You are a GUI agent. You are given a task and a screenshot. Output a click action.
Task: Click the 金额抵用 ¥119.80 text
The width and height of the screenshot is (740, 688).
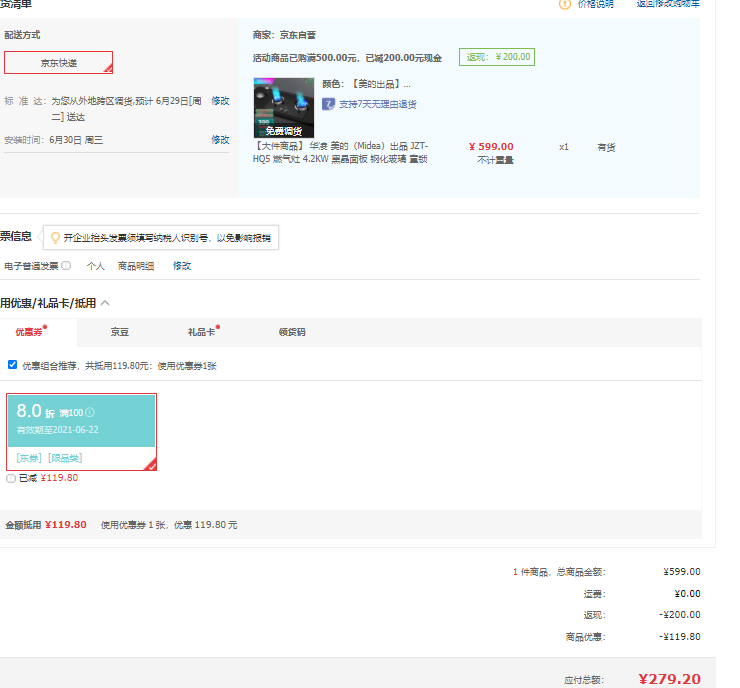46,525
